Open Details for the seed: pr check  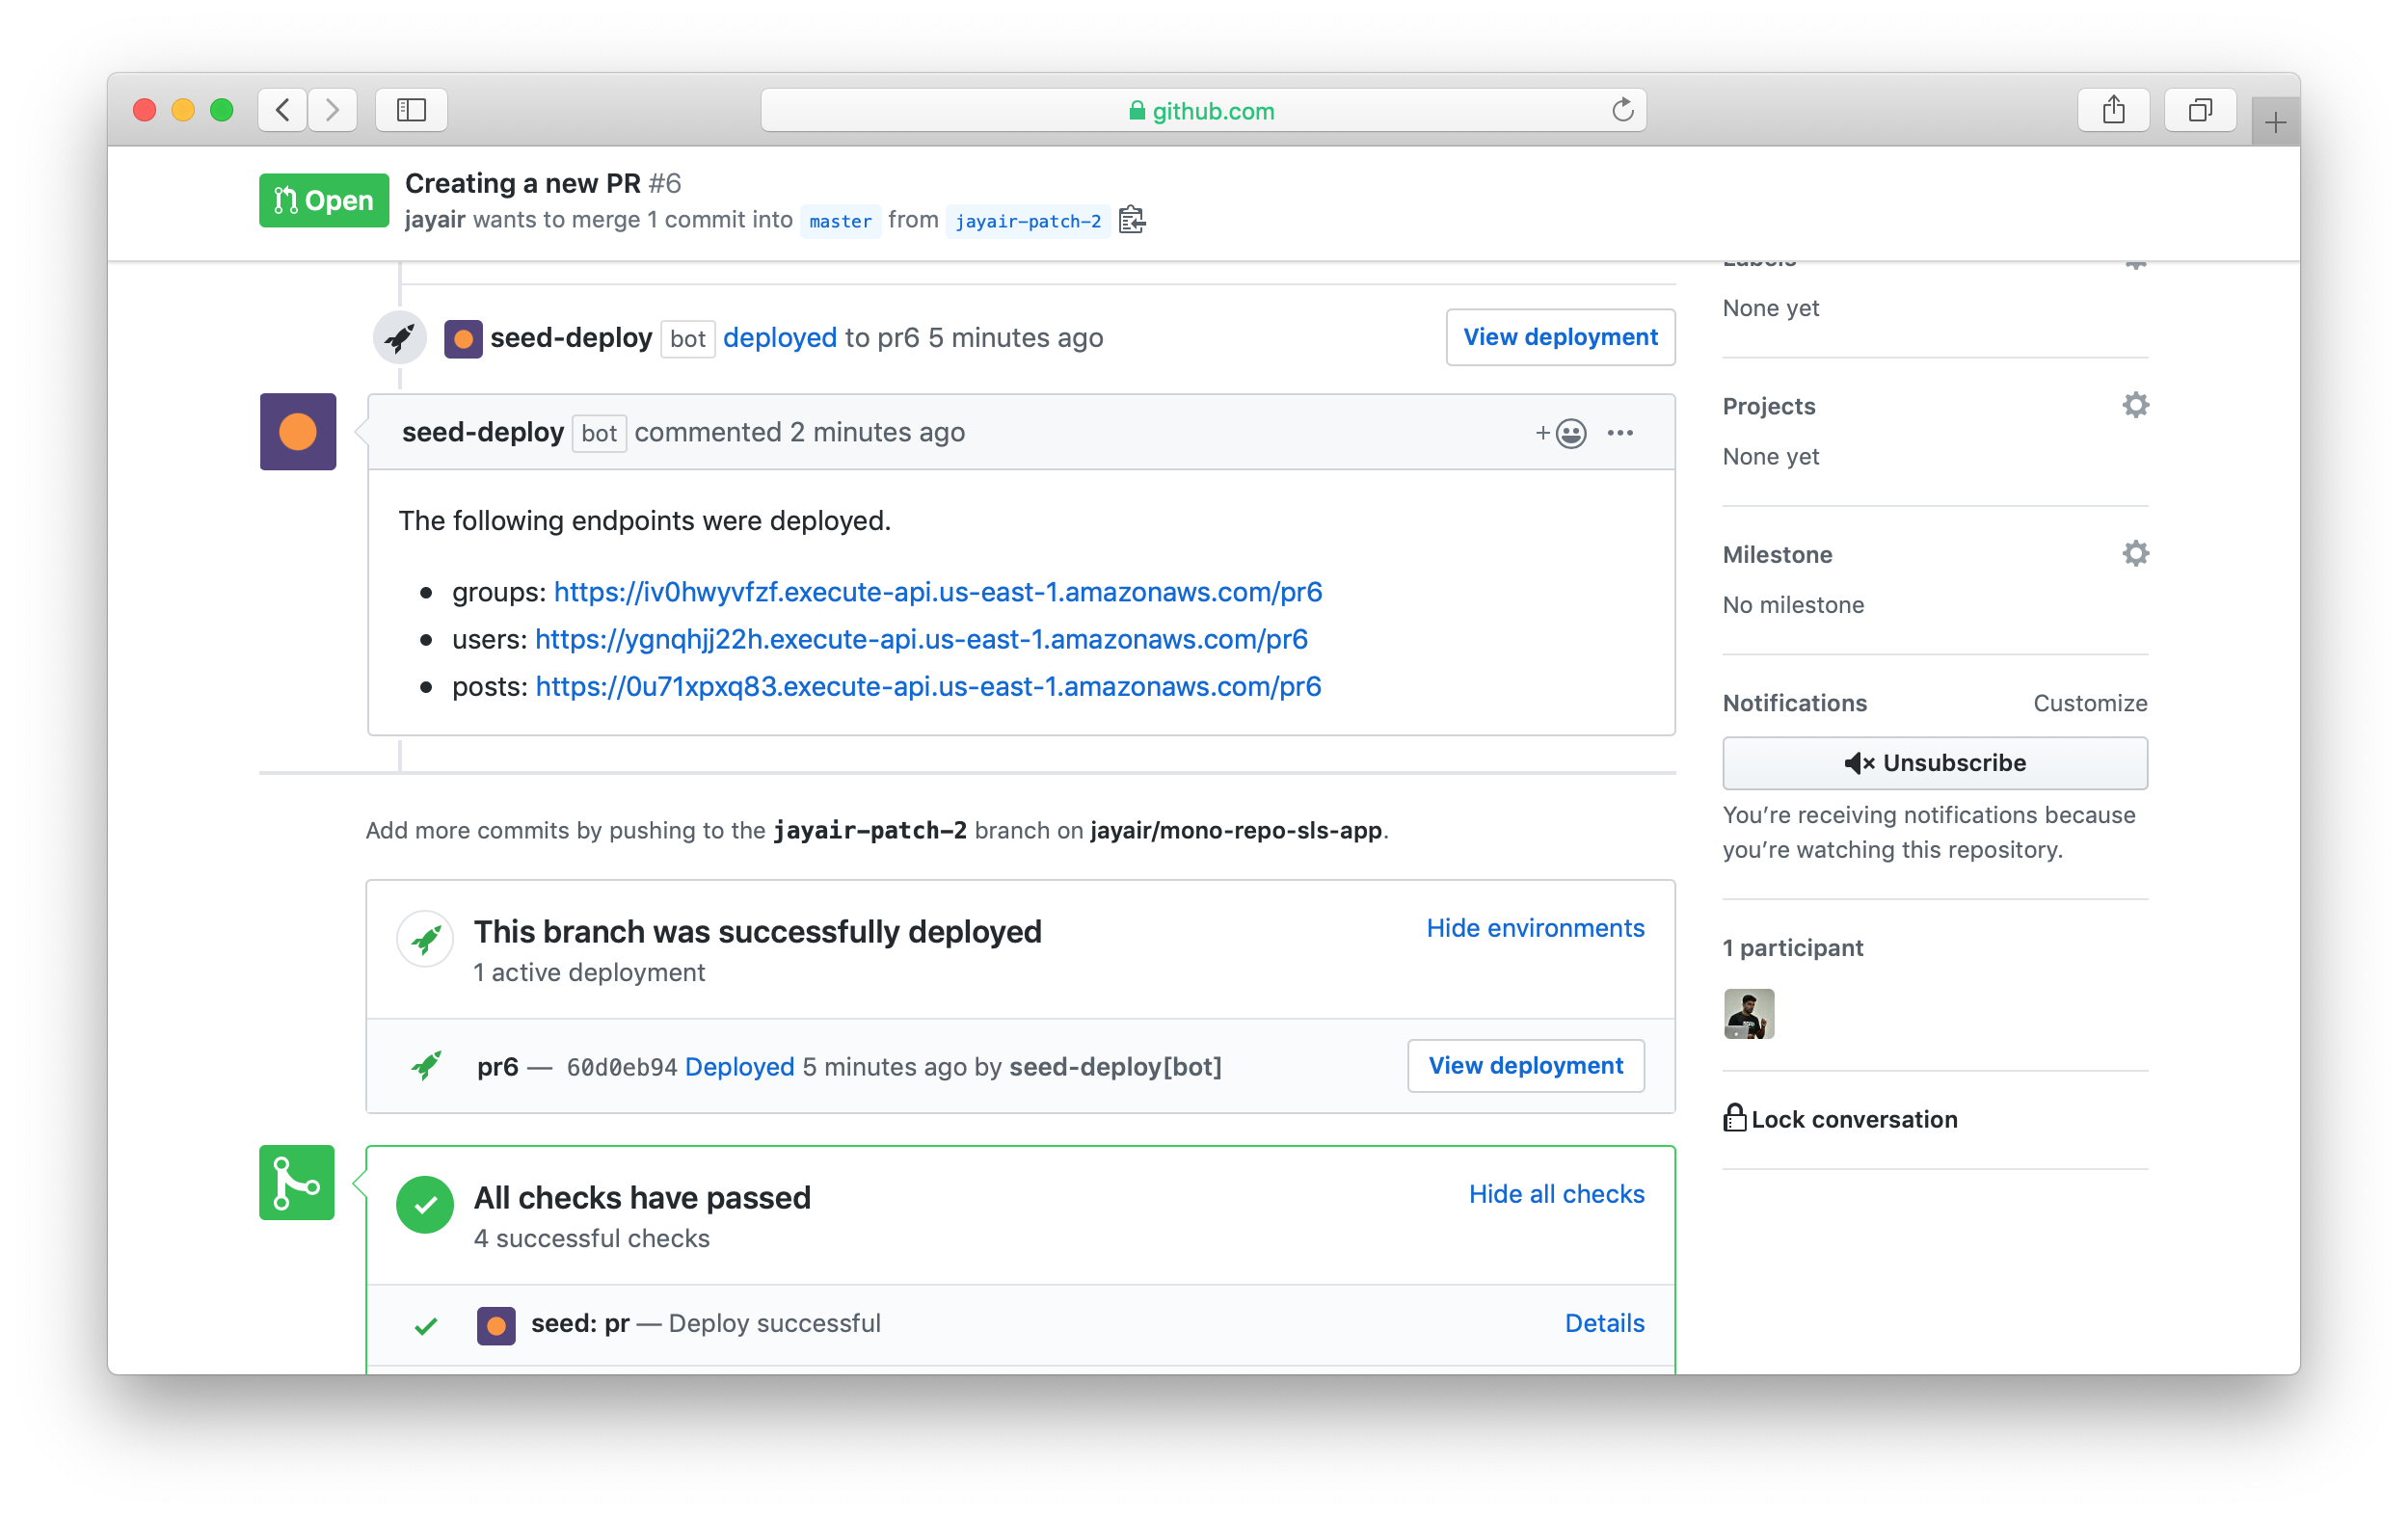tap(1603, 1323)
